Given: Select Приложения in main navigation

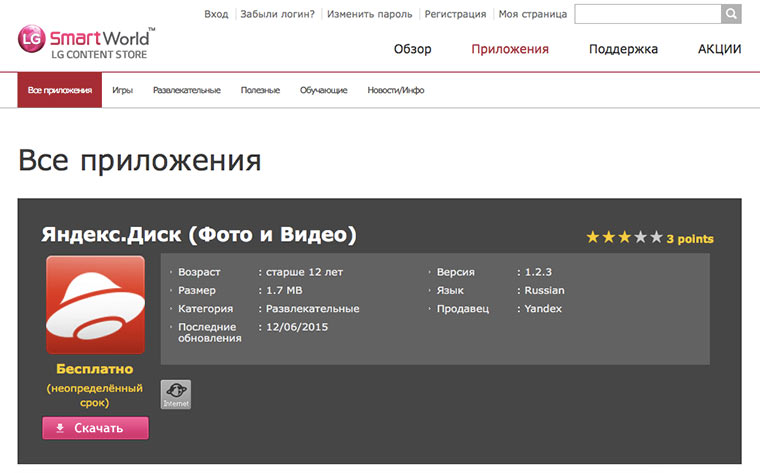Looking at the screenshot, I should 510,49.
